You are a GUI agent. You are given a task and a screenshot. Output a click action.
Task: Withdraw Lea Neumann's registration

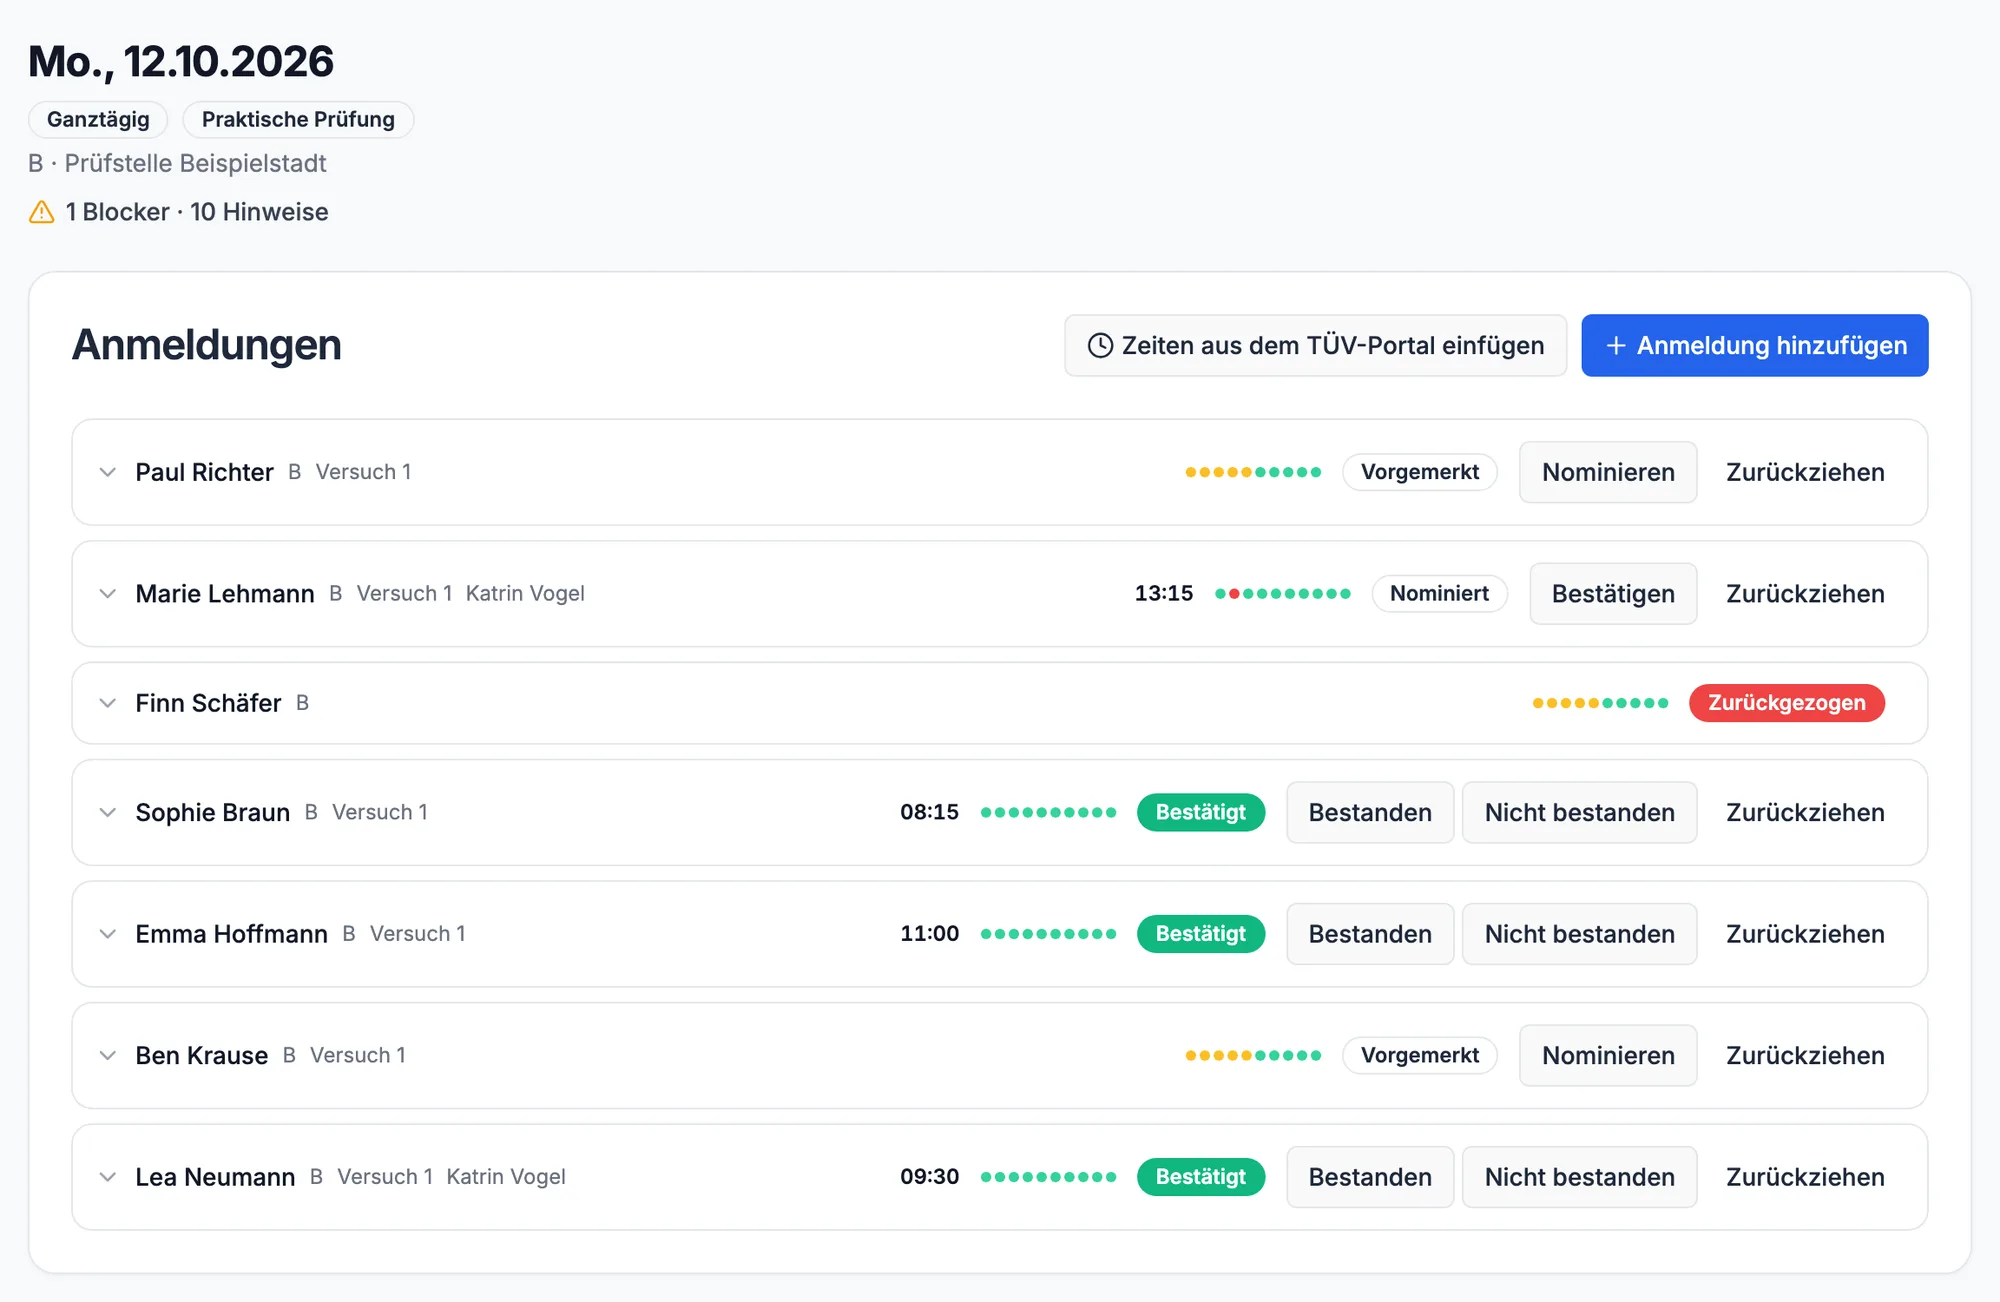tap(1805, 1177)
